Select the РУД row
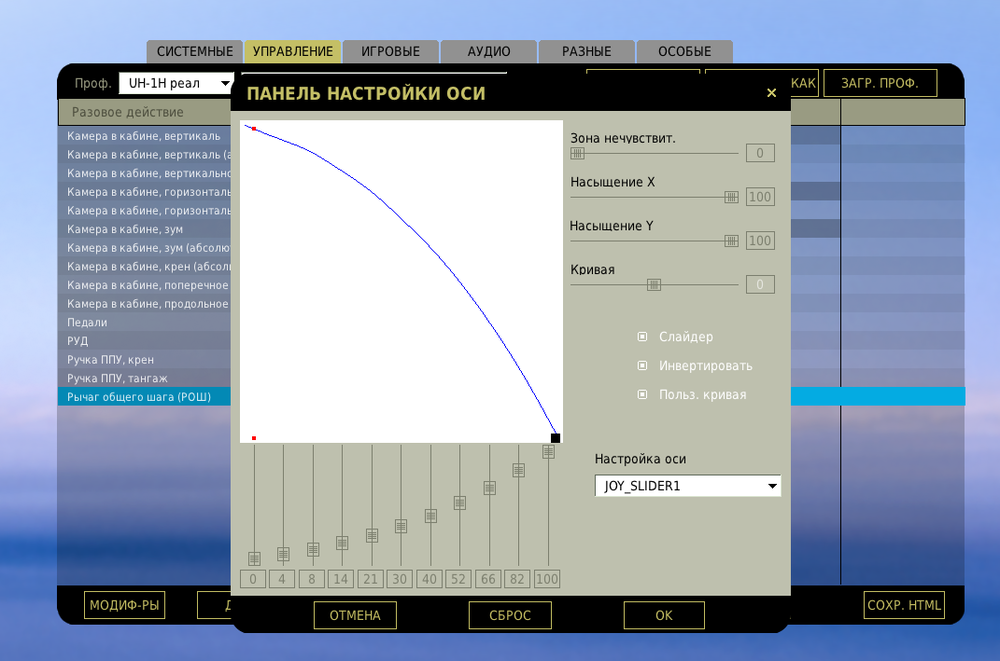 (145, 341)
